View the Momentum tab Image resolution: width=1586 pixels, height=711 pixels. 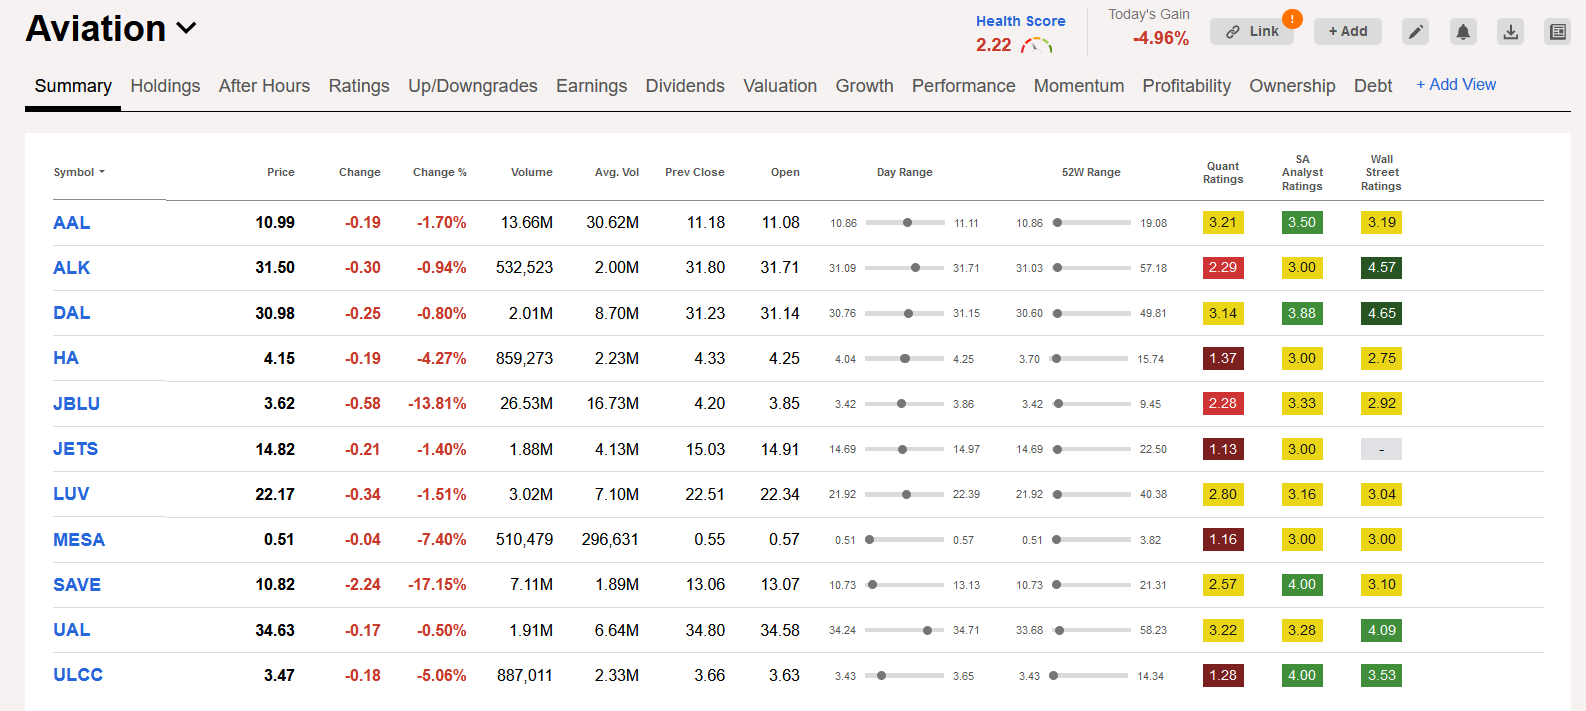(1079, 86)
